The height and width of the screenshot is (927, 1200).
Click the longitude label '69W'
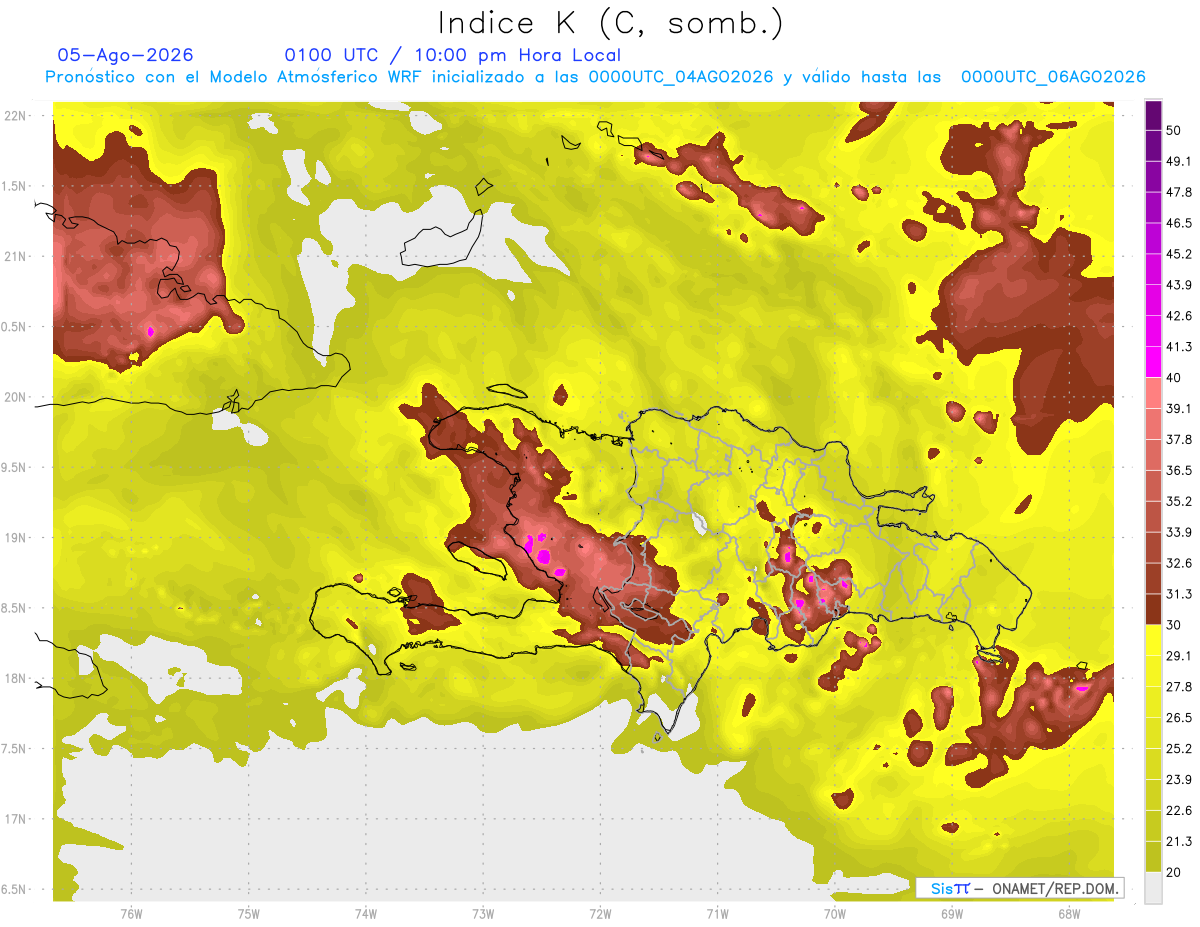click(952, 914)
